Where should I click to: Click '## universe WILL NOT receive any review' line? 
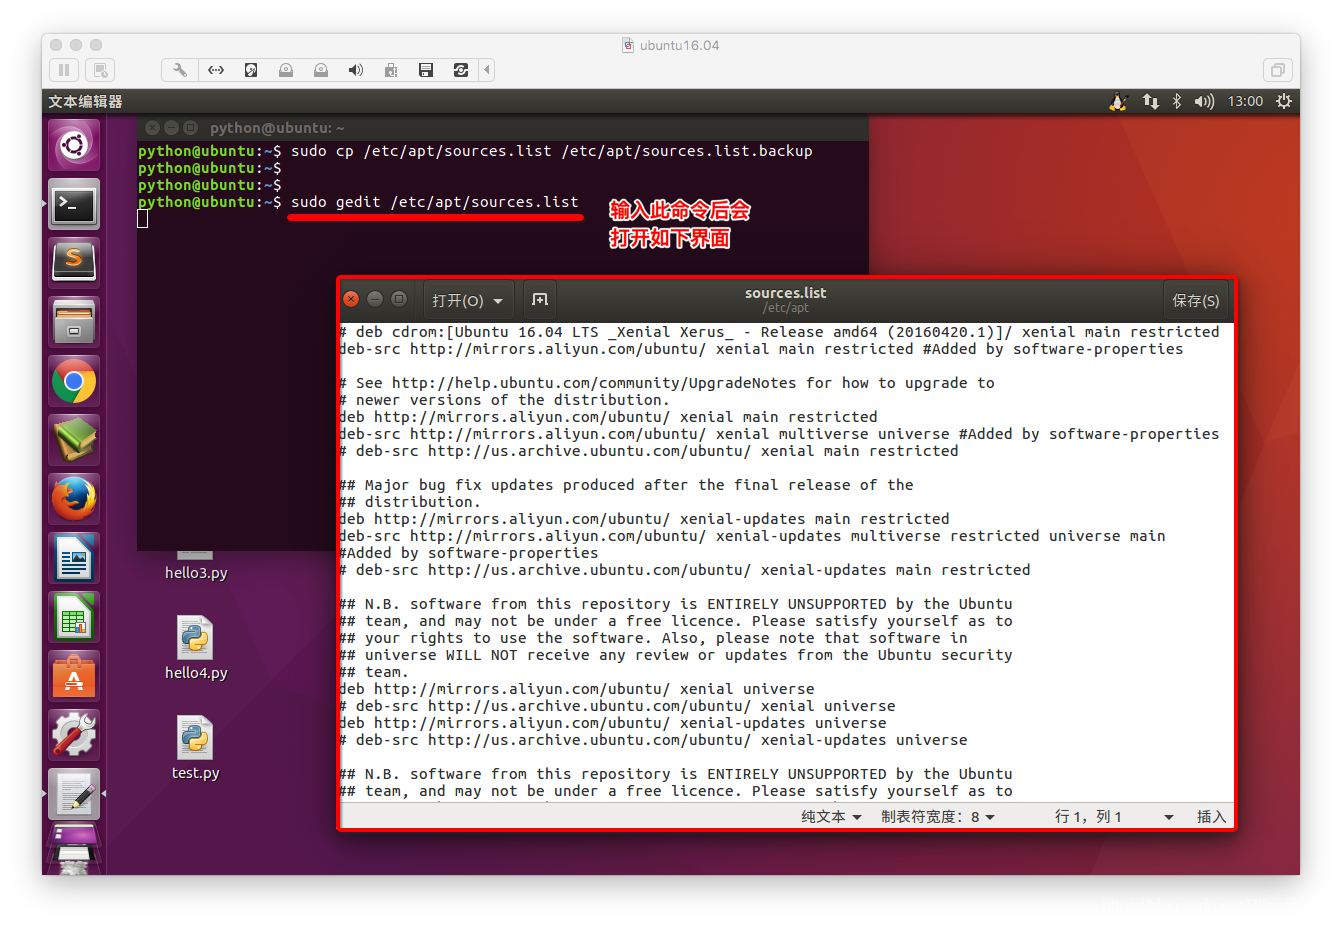(x=676, y=655)
